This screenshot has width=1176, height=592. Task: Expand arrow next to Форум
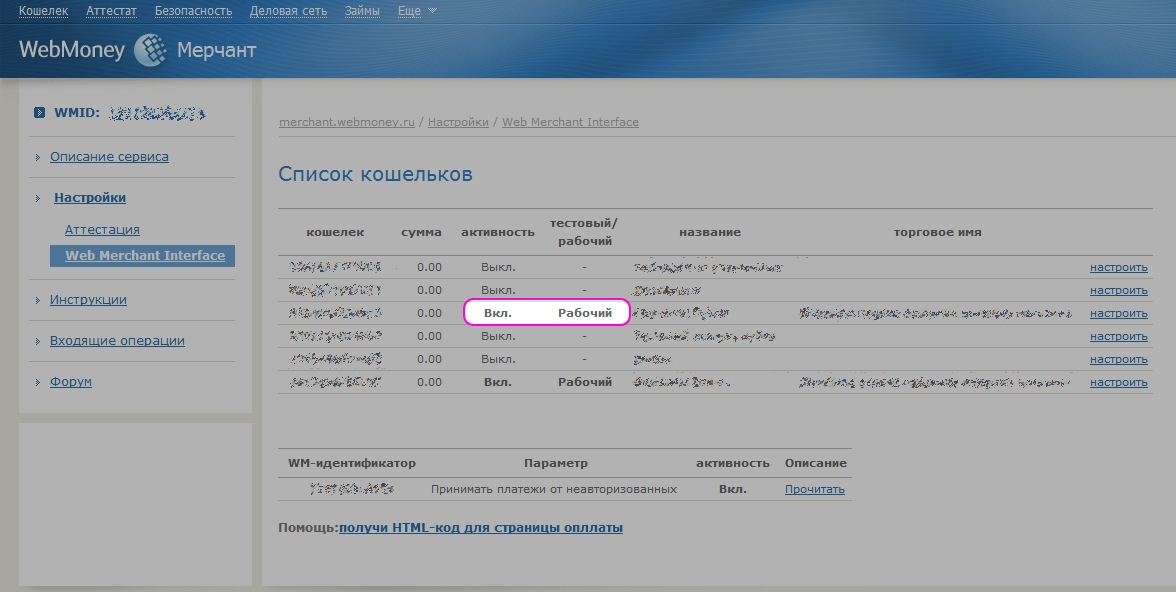coord(38,383)
